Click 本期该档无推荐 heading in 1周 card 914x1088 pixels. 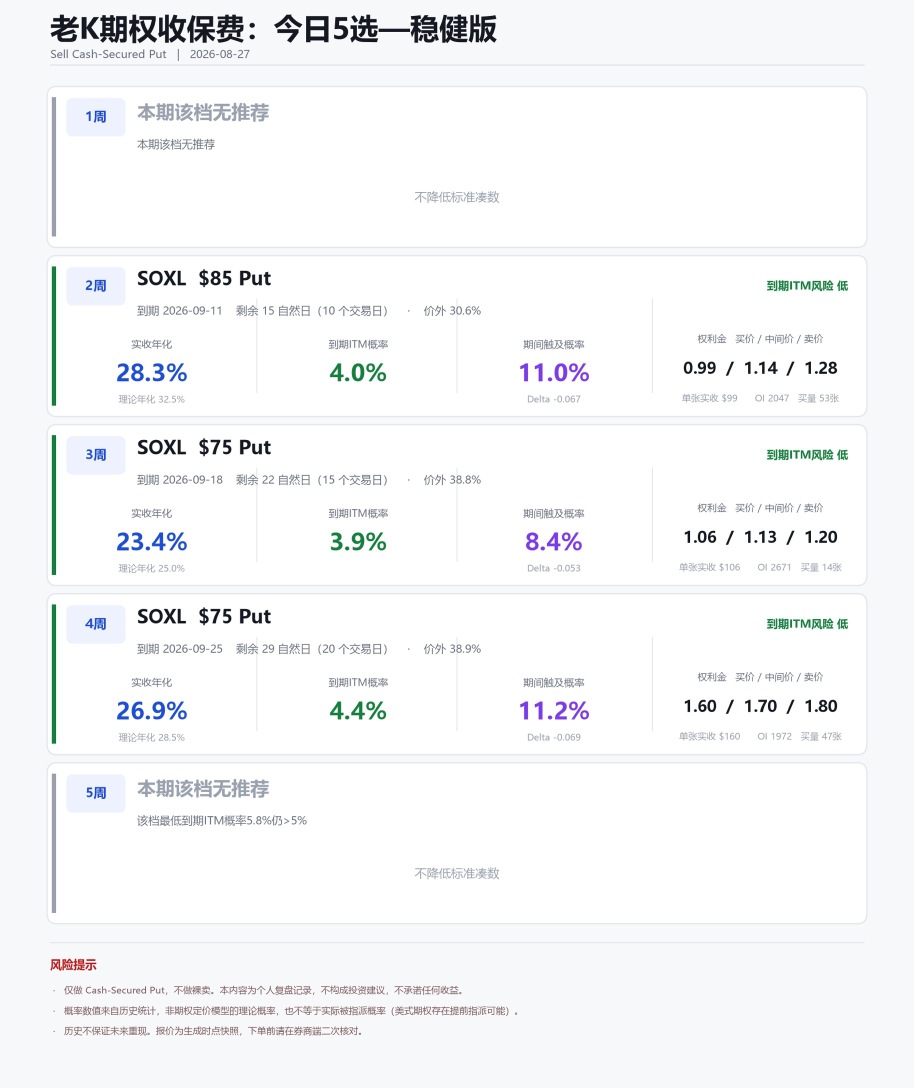[x=203, y=112]
